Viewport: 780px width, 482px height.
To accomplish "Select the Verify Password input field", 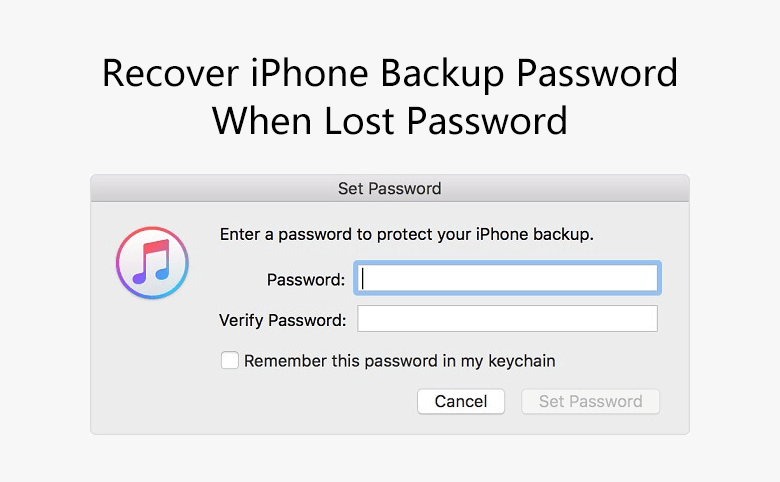I will click(507, 318).
